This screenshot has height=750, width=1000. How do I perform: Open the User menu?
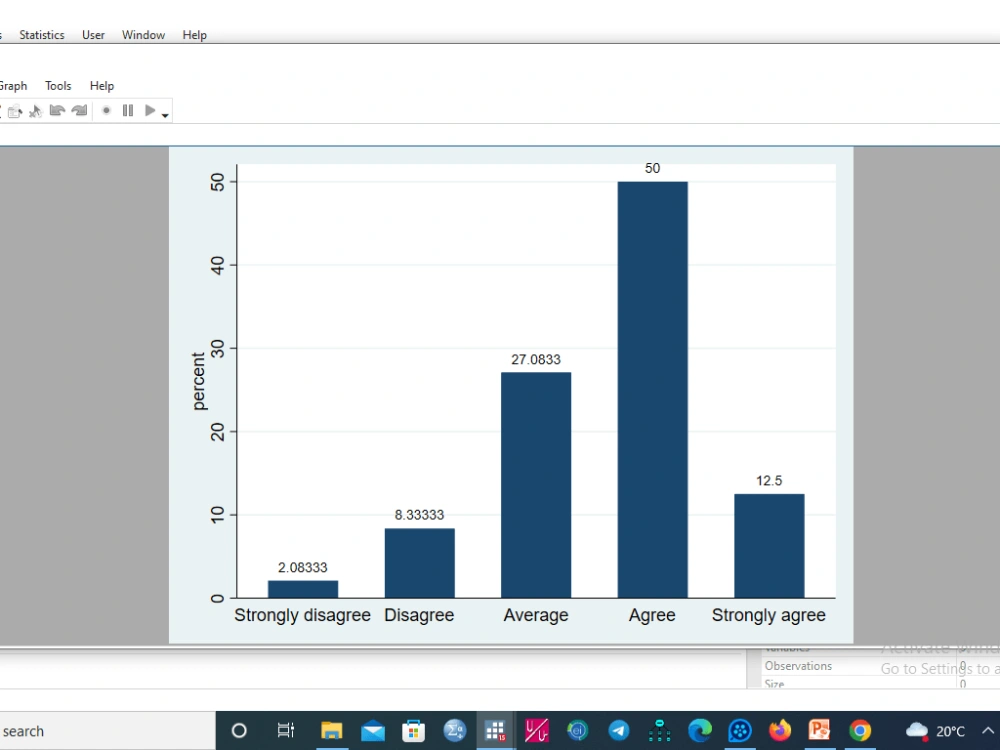(x=93, y=35)
